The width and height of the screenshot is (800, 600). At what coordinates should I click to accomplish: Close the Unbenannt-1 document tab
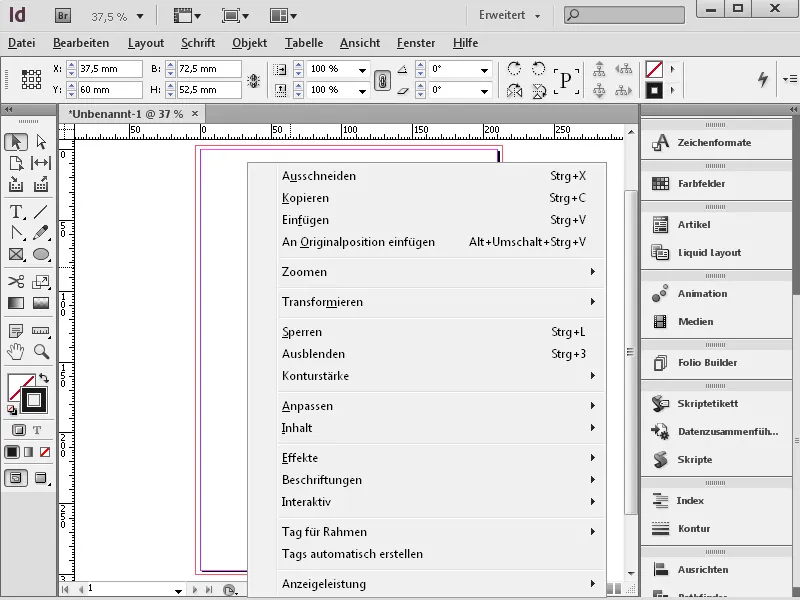pos(194,114)
